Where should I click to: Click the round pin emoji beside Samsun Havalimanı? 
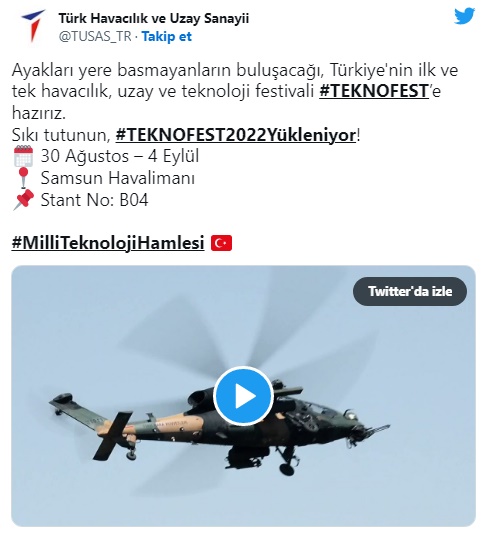23,178
